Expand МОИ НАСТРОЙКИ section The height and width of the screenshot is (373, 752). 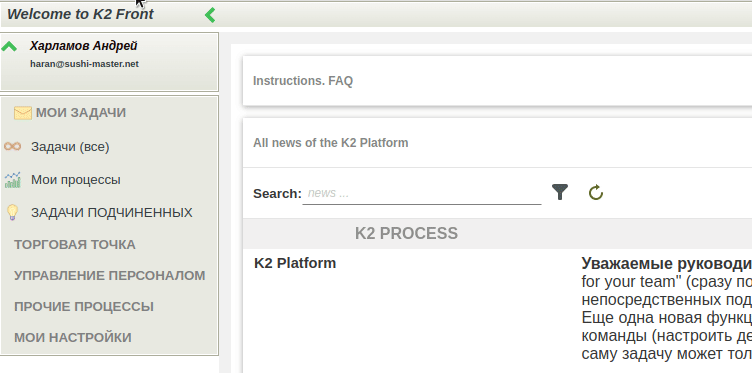tap(72, 338)
